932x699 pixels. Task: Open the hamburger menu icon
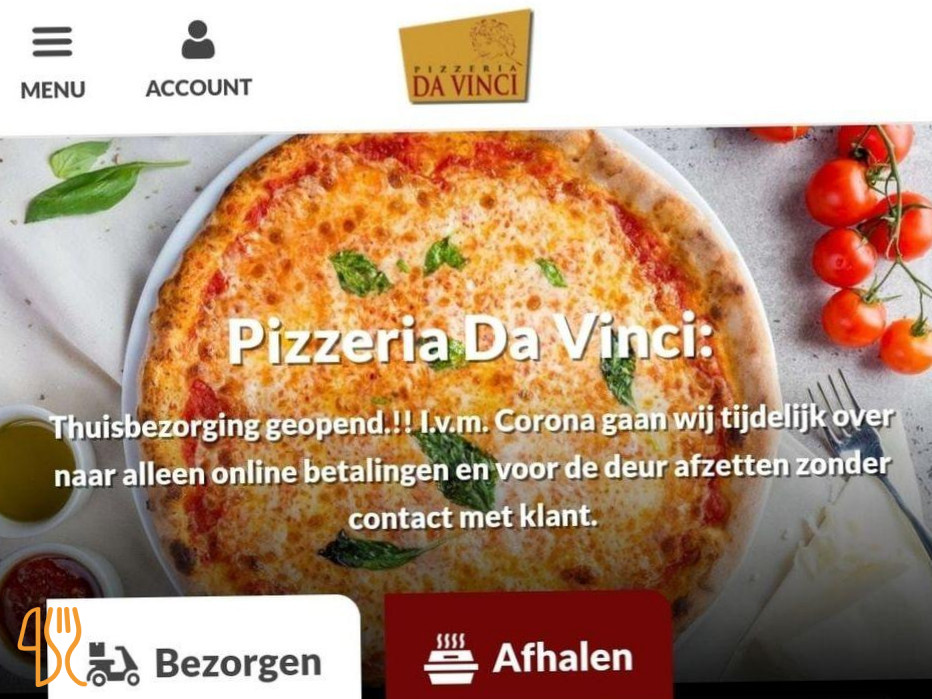tap(52, 41)
